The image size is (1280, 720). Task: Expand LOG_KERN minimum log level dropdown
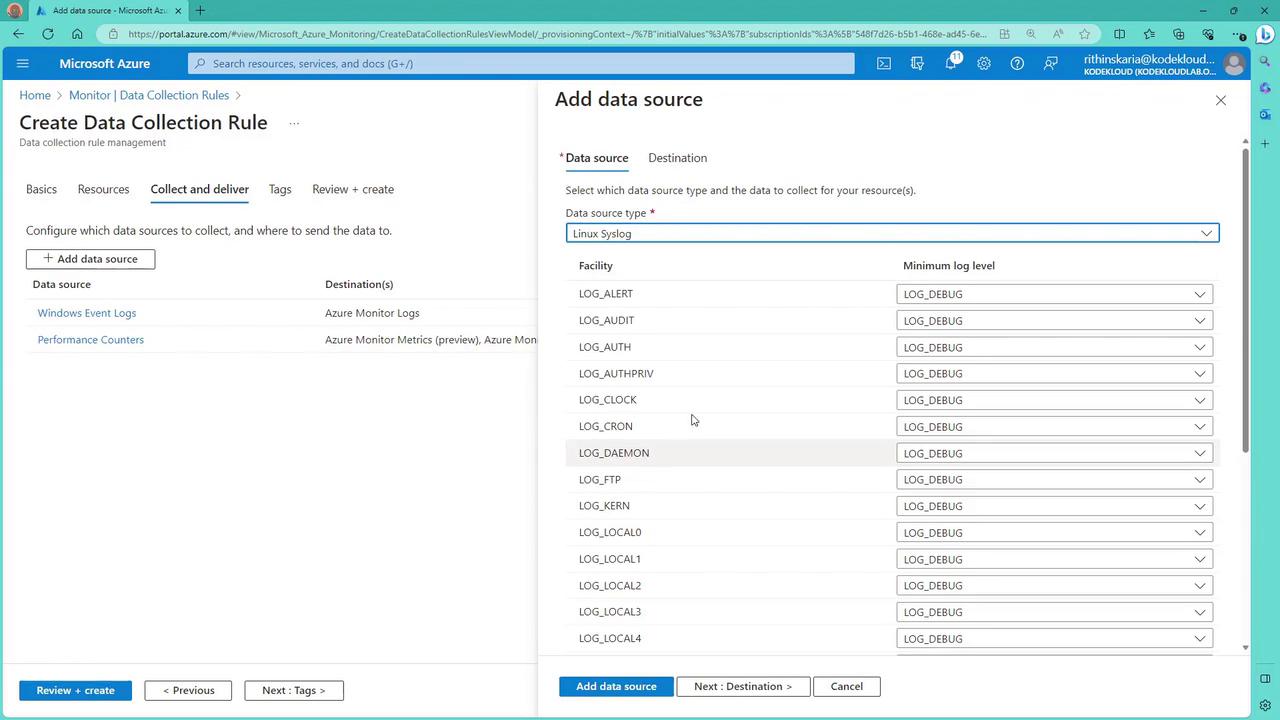click(x=1054, y=506)
